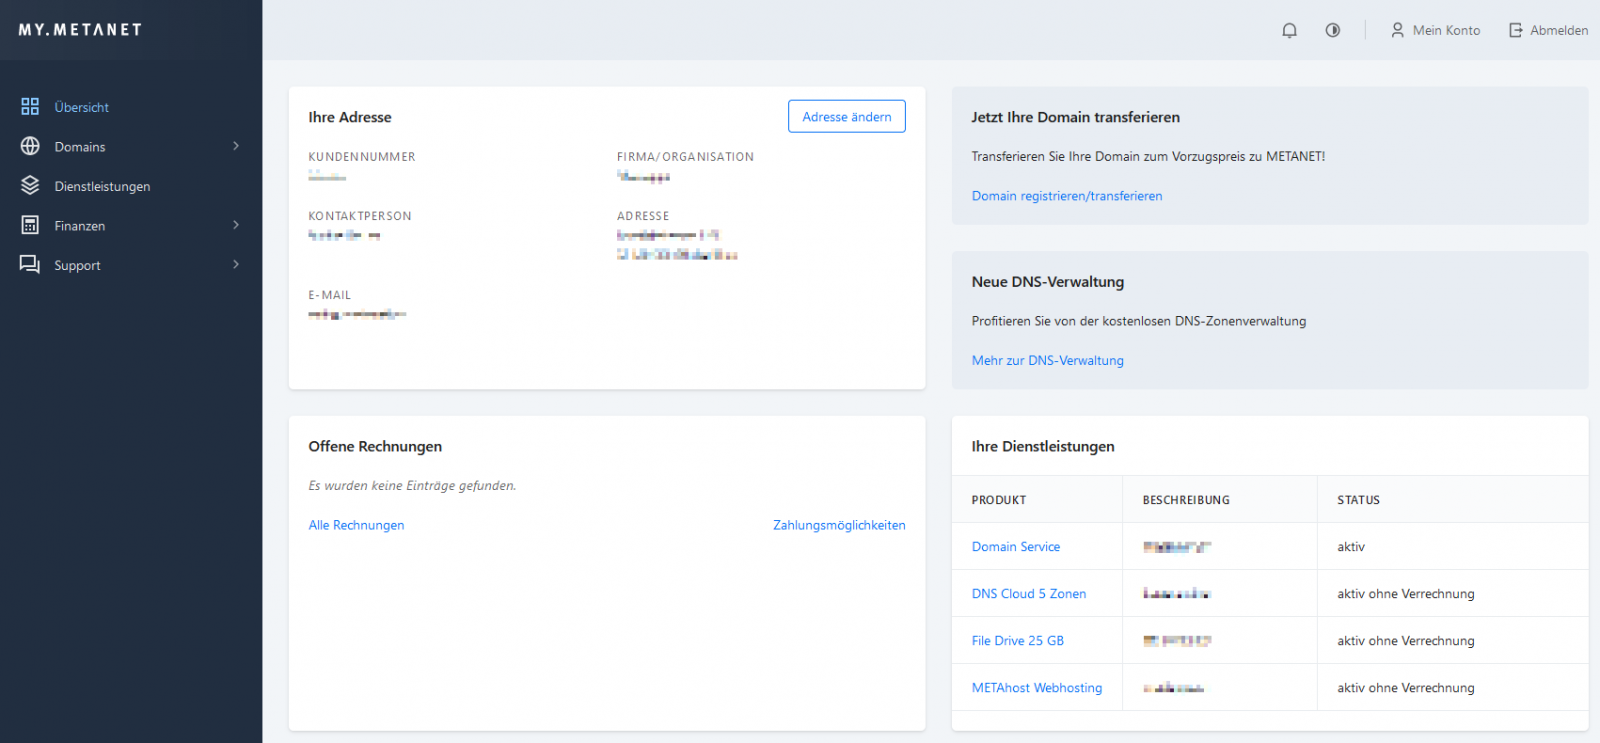Open the Alle Rechnungen link
The image size is (1600, 743).
coord(356,525)
